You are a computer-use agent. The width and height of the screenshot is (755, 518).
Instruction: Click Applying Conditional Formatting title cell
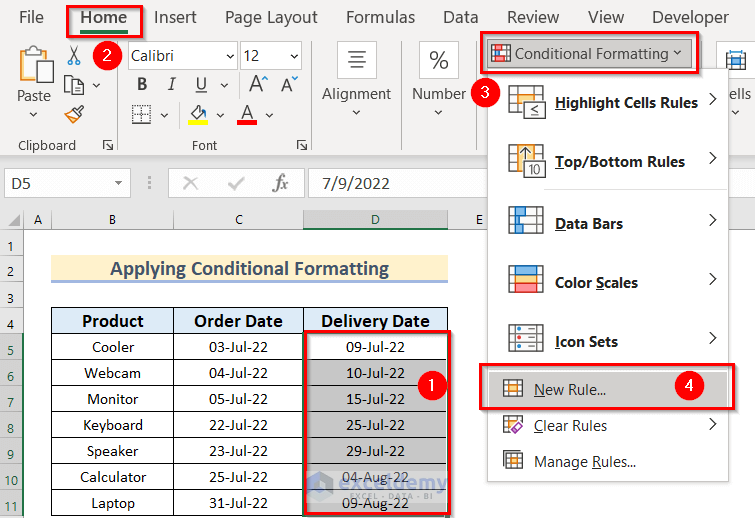click(249, 269)
